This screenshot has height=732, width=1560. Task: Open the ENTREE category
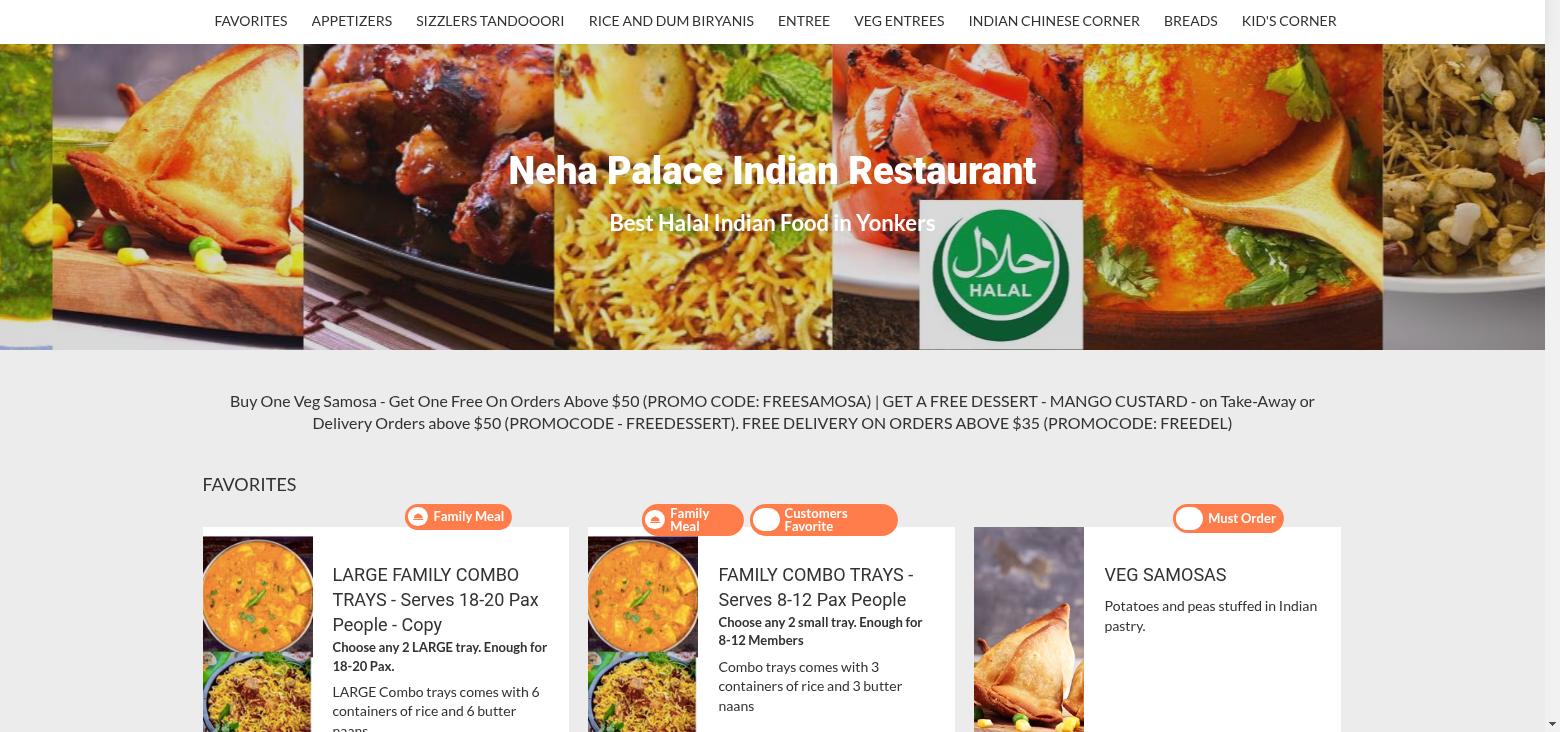pos(804,20)
